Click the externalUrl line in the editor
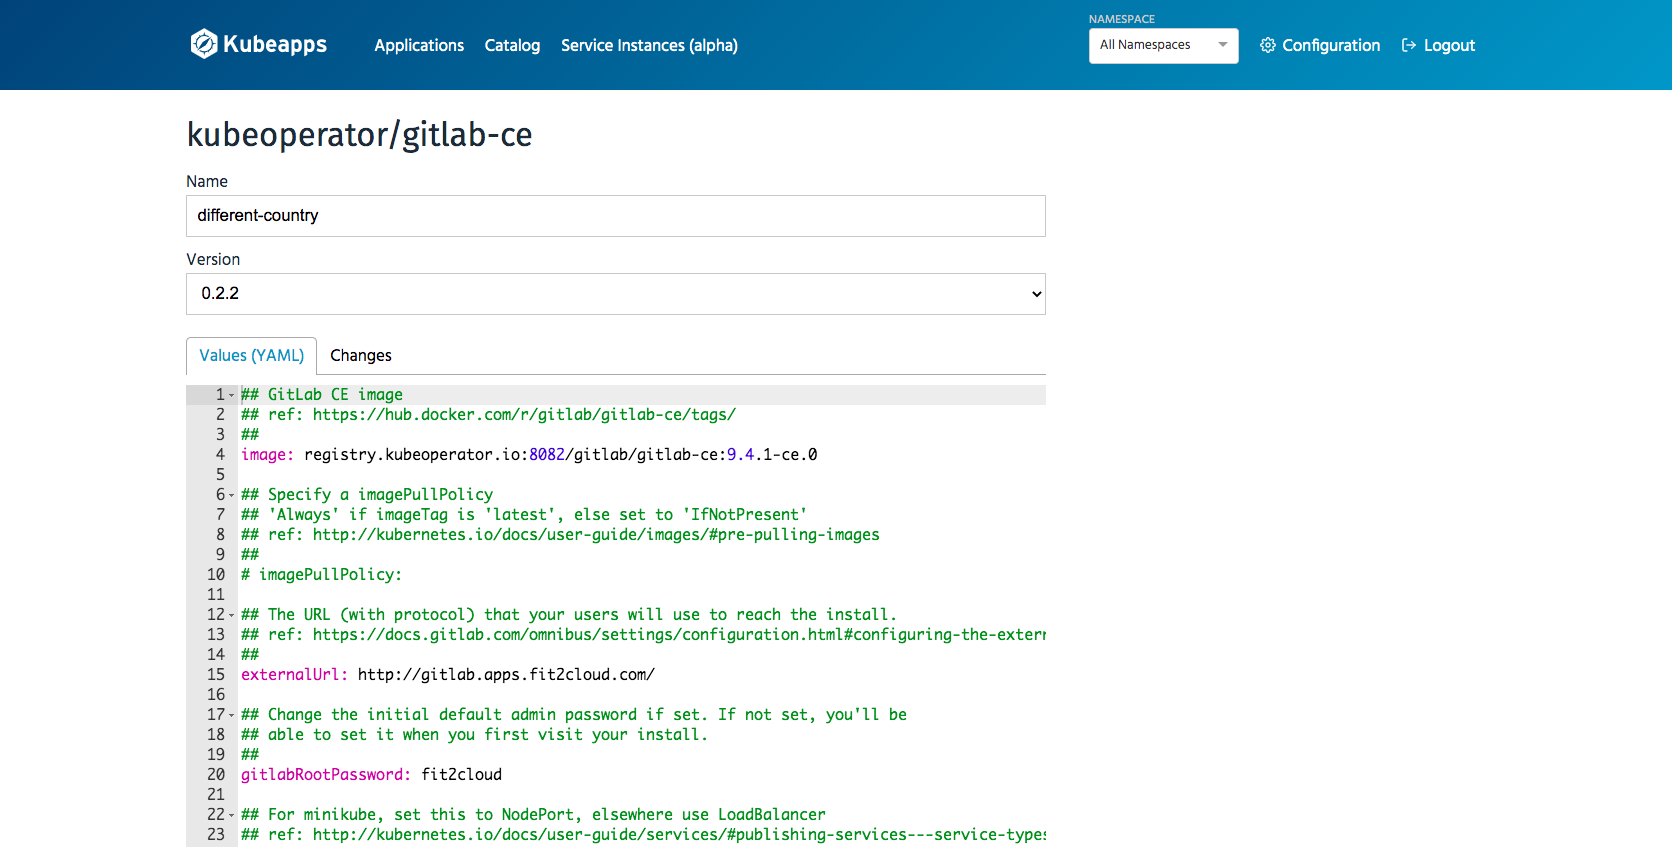 click(x=448, y=675)
